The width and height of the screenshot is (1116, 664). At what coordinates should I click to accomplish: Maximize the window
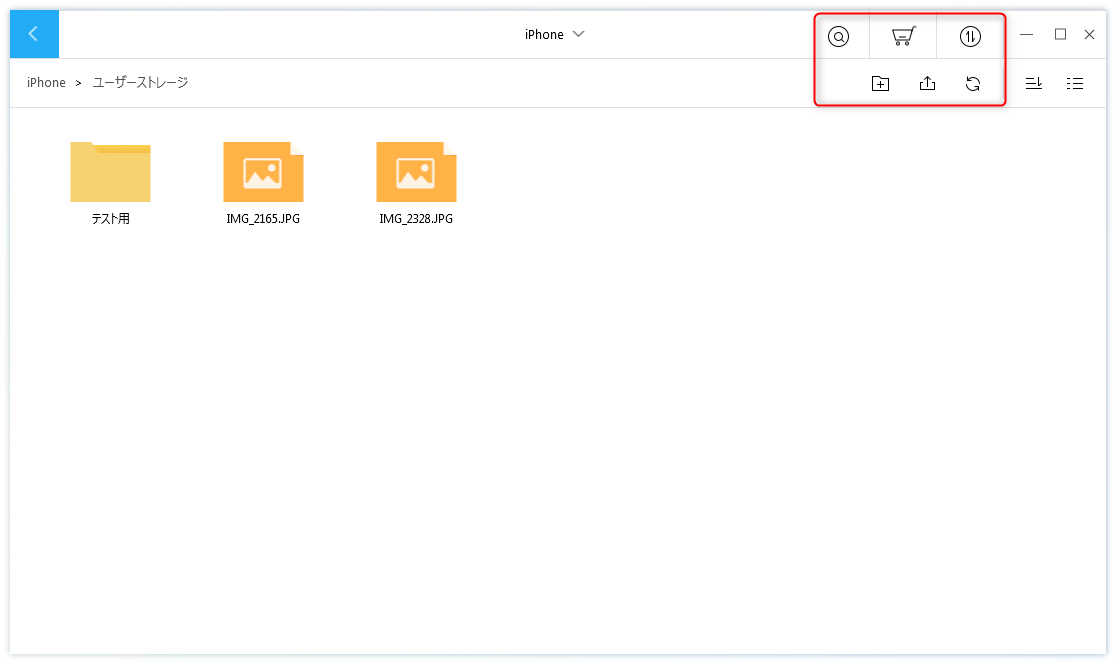coord(1060,34)
